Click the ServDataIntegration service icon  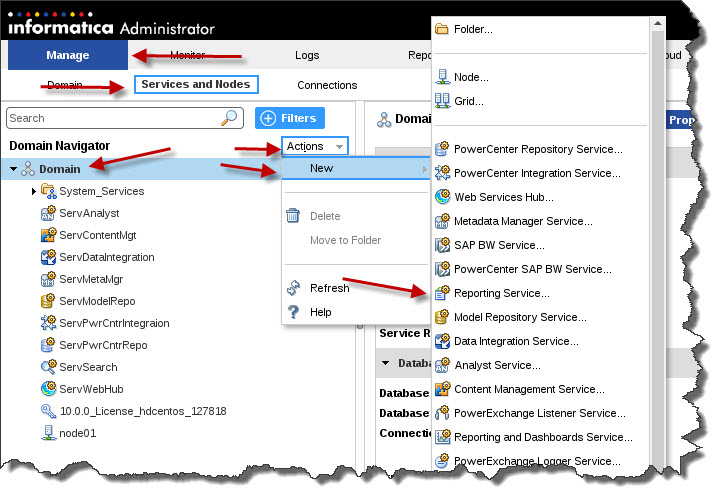click(x=48, y=257)
